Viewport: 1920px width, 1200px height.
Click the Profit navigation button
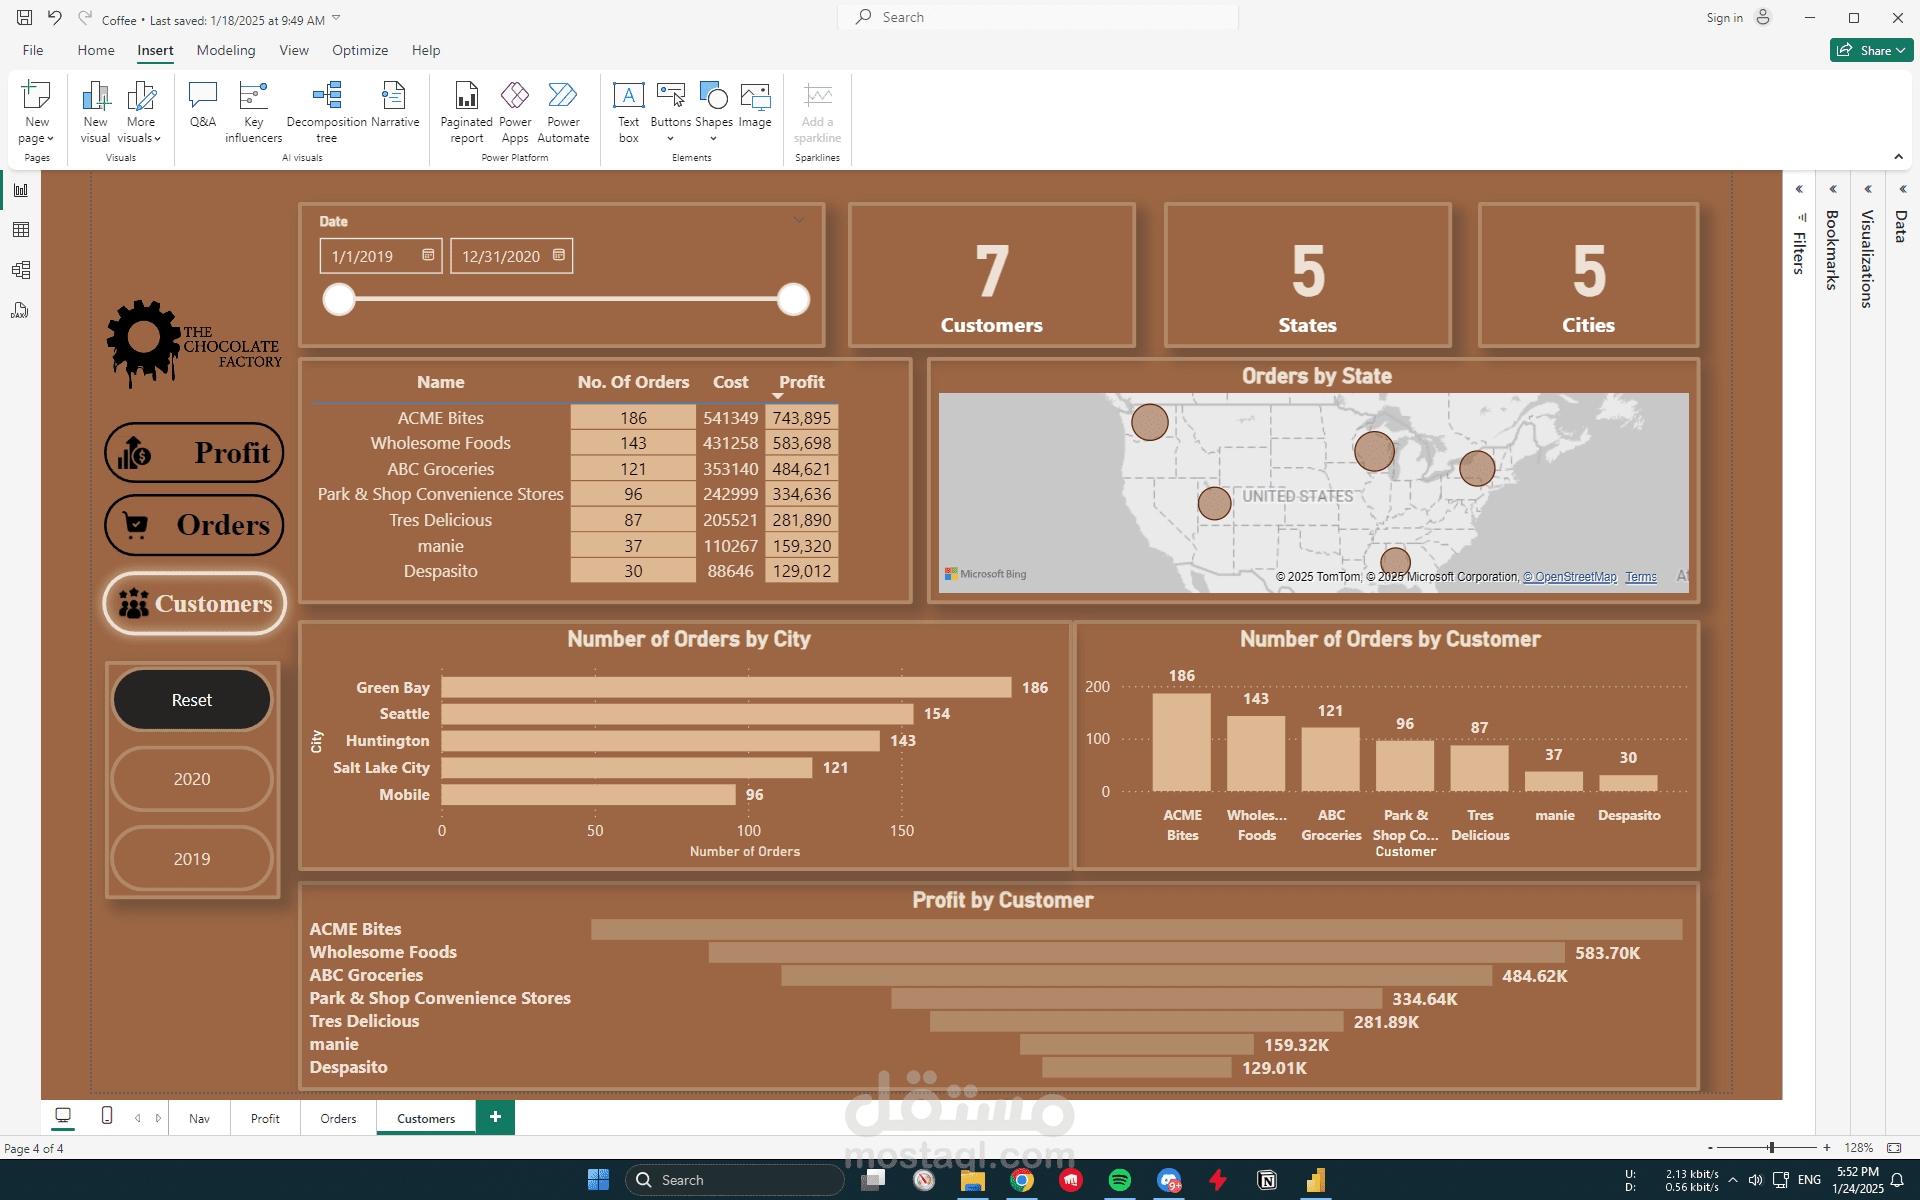click(x=194, y=453)
